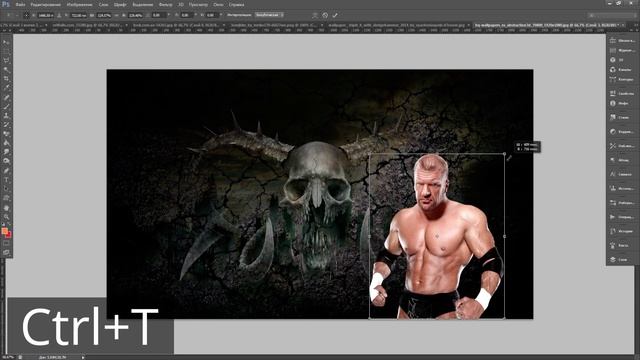The width and height of the screenshot is (640, 360).
Task: Select the Horizontal Type tool
Action: (6, 180)
